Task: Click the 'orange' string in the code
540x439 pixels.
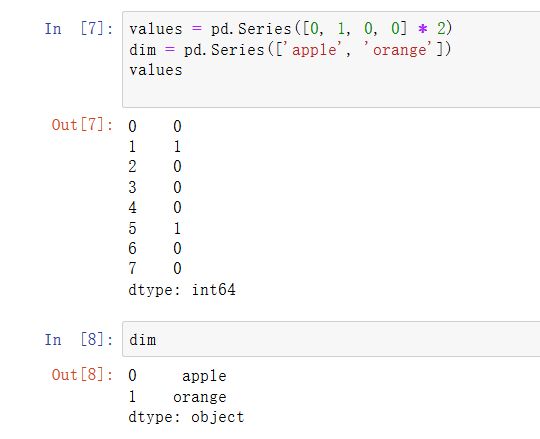Action: click(399, 50)
